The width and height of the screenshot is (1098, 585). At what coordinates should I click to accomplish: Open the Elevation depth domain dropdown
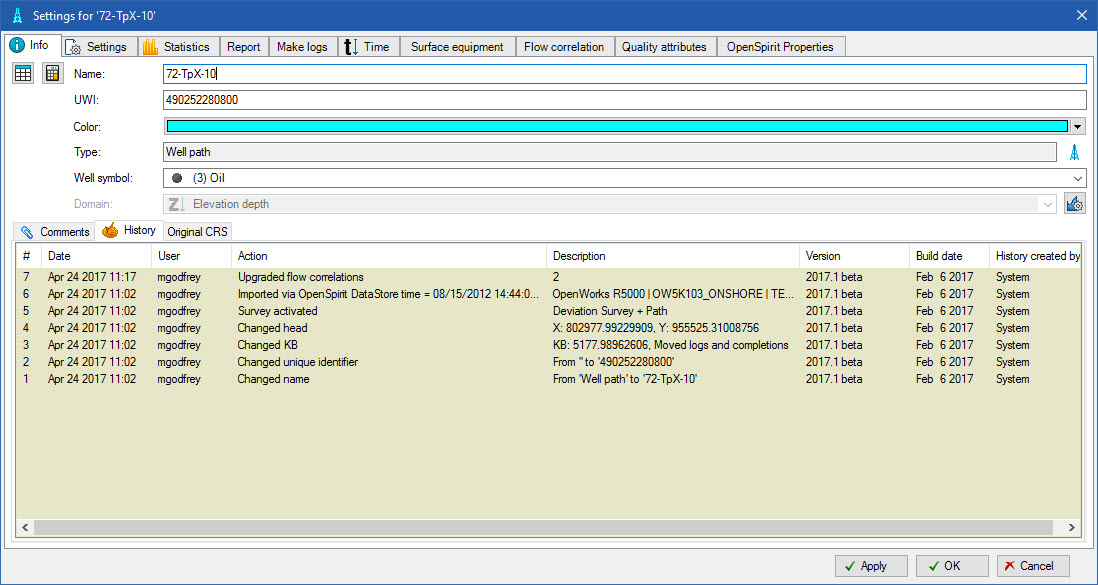pyautogui.click(x=1047, y=204)
